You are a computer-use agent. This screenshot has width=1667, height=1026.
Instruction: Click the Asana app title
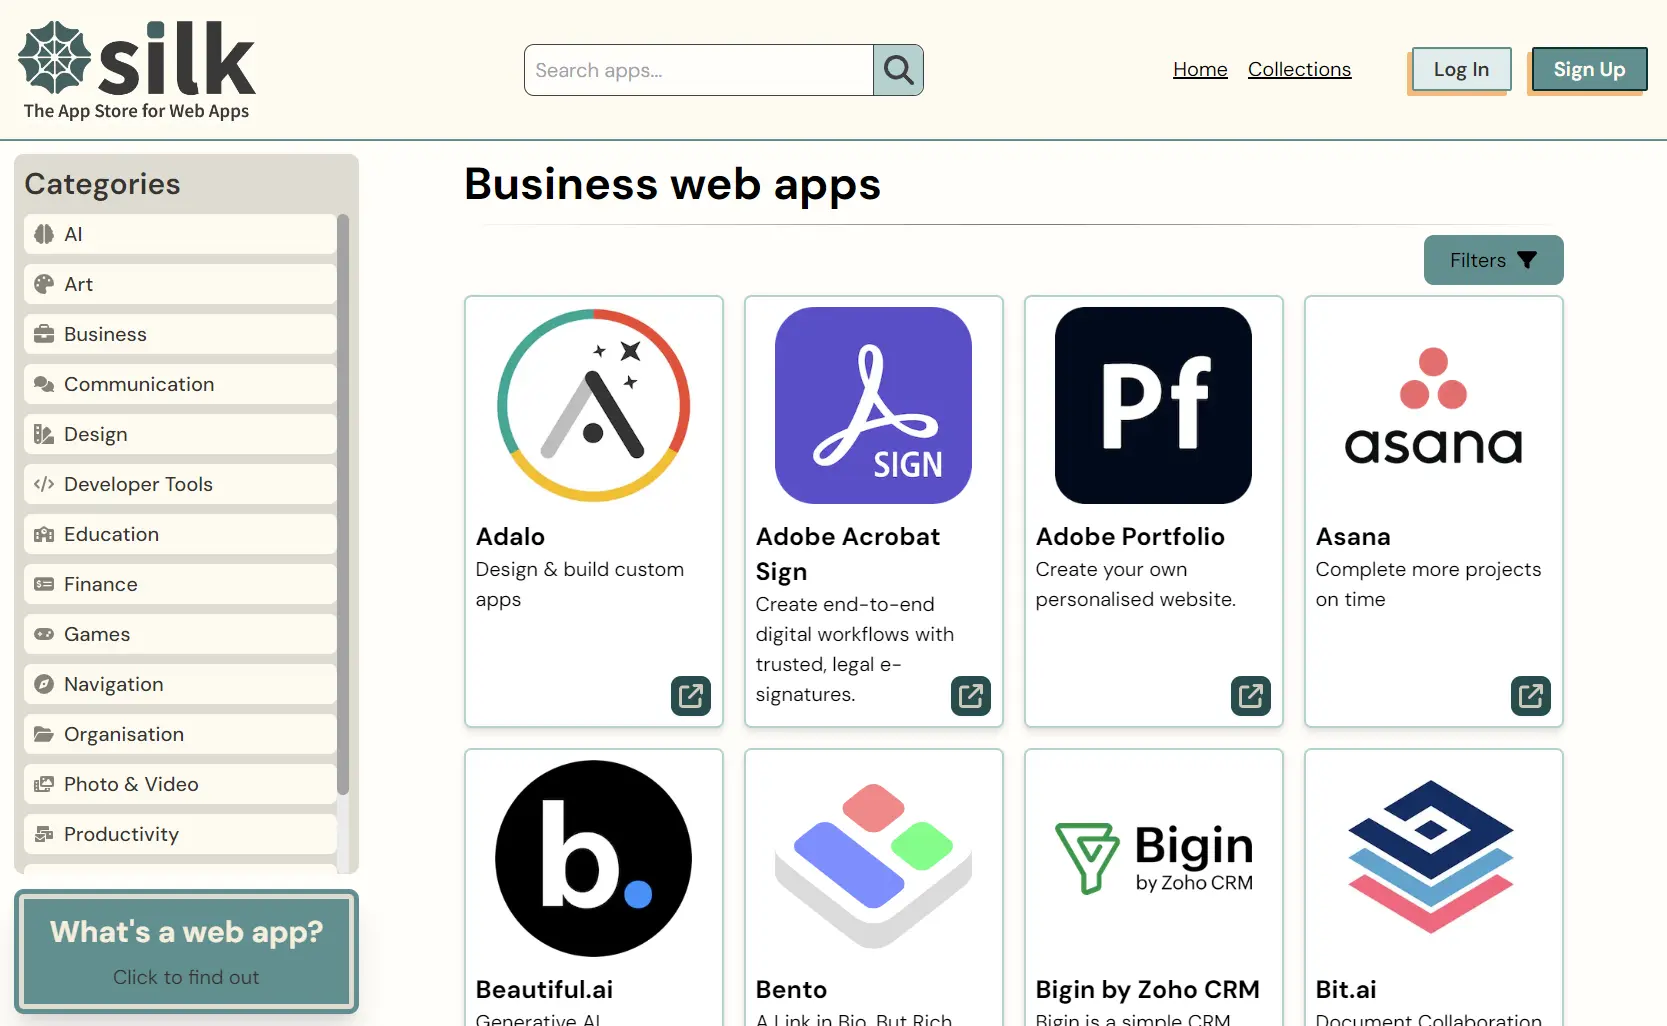pyautogui.click(x=1353, y=537)
